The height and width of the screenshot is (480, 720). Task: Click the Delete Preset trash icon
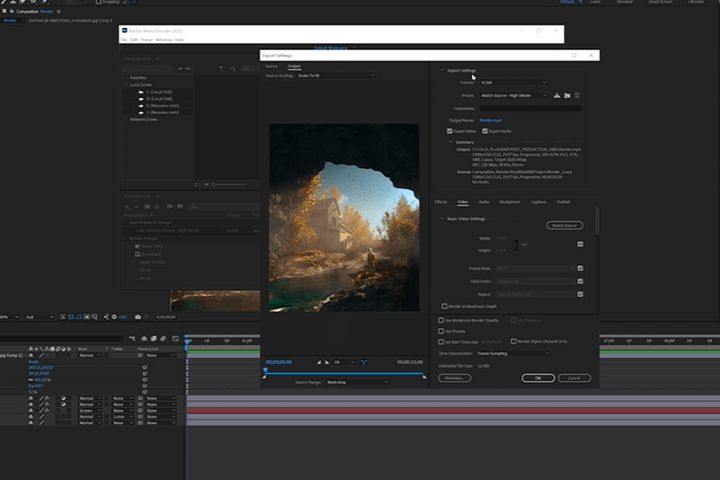[577, 96]
